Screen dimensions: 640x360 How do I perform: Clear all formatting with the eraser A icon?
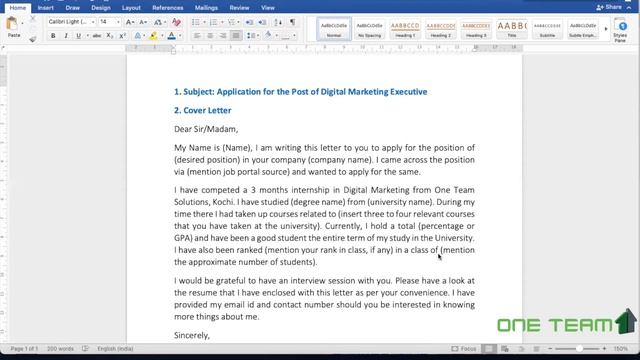click(176, 22)
